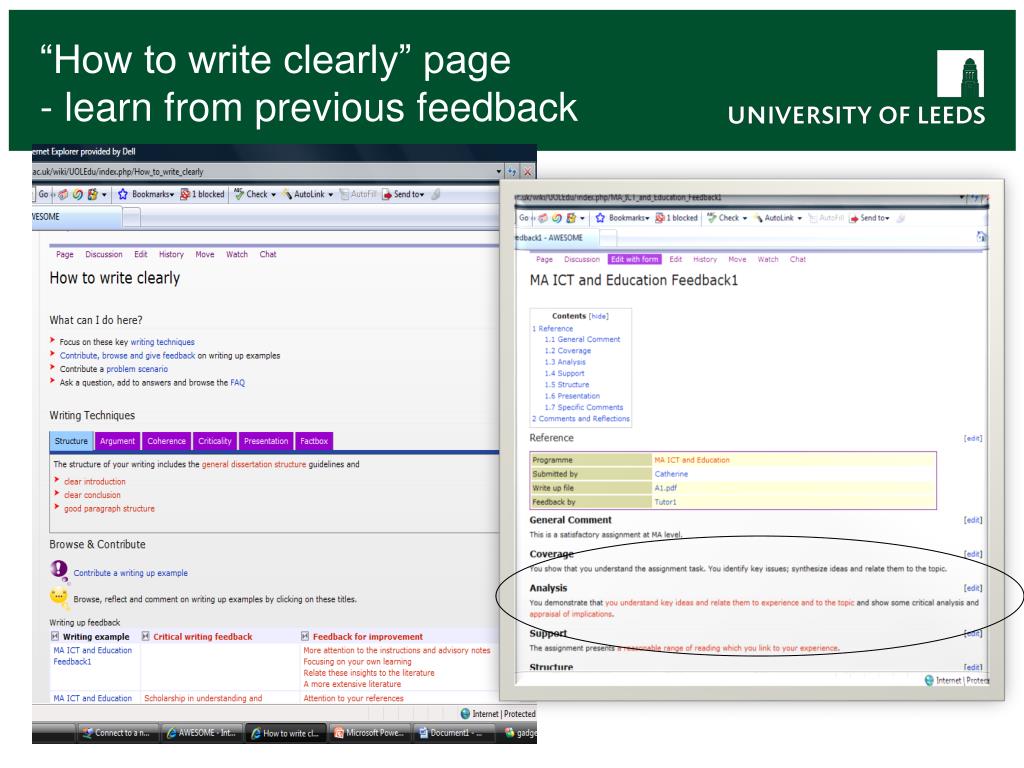Open the 'clear conclusion' link
Screen dimensions: 1024x768
coord(92,495)
